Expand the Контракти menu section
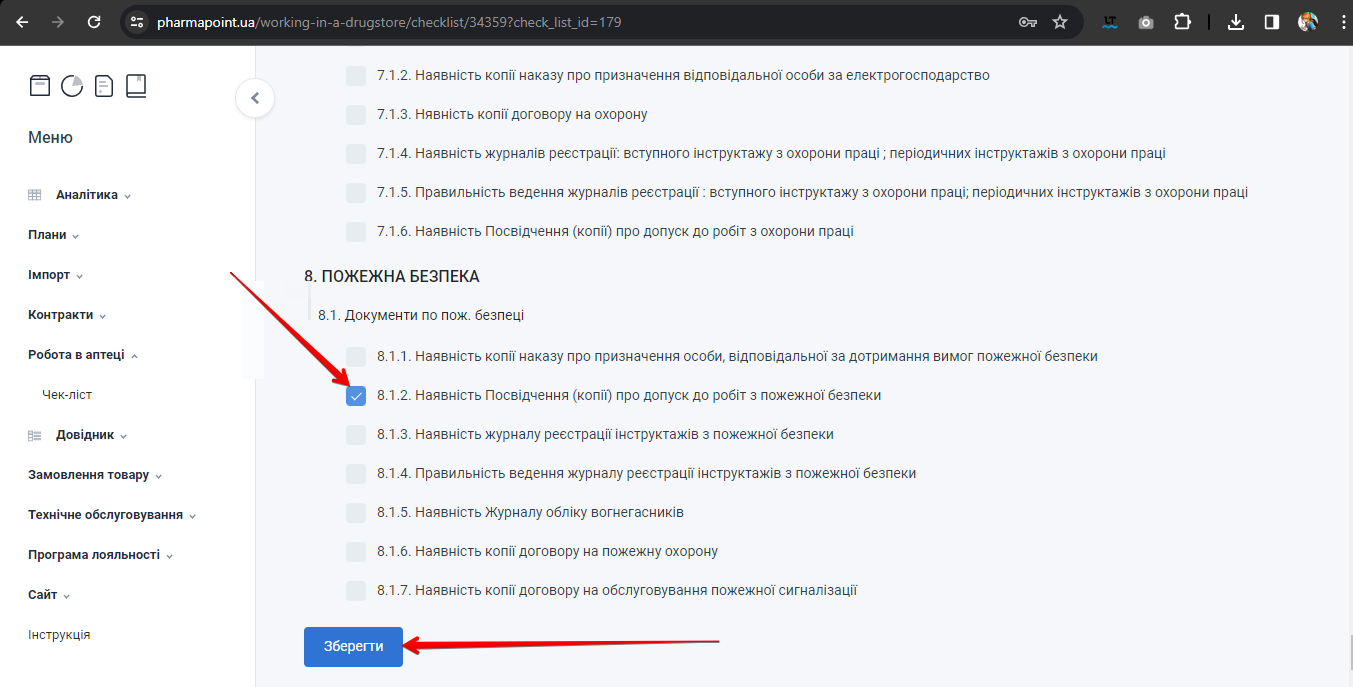Screen dimensions: 1353x687 click(61, 315)
